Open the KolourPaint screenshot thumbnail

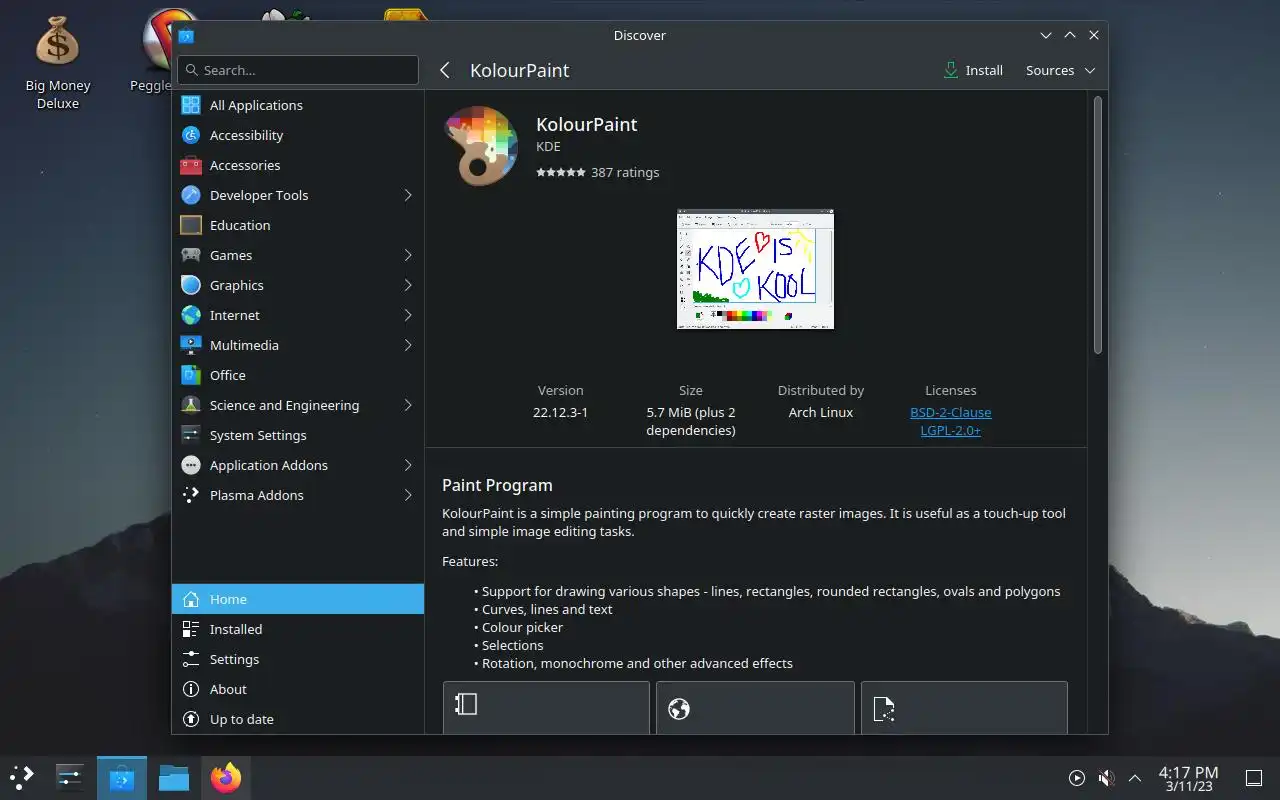[755, 269]
